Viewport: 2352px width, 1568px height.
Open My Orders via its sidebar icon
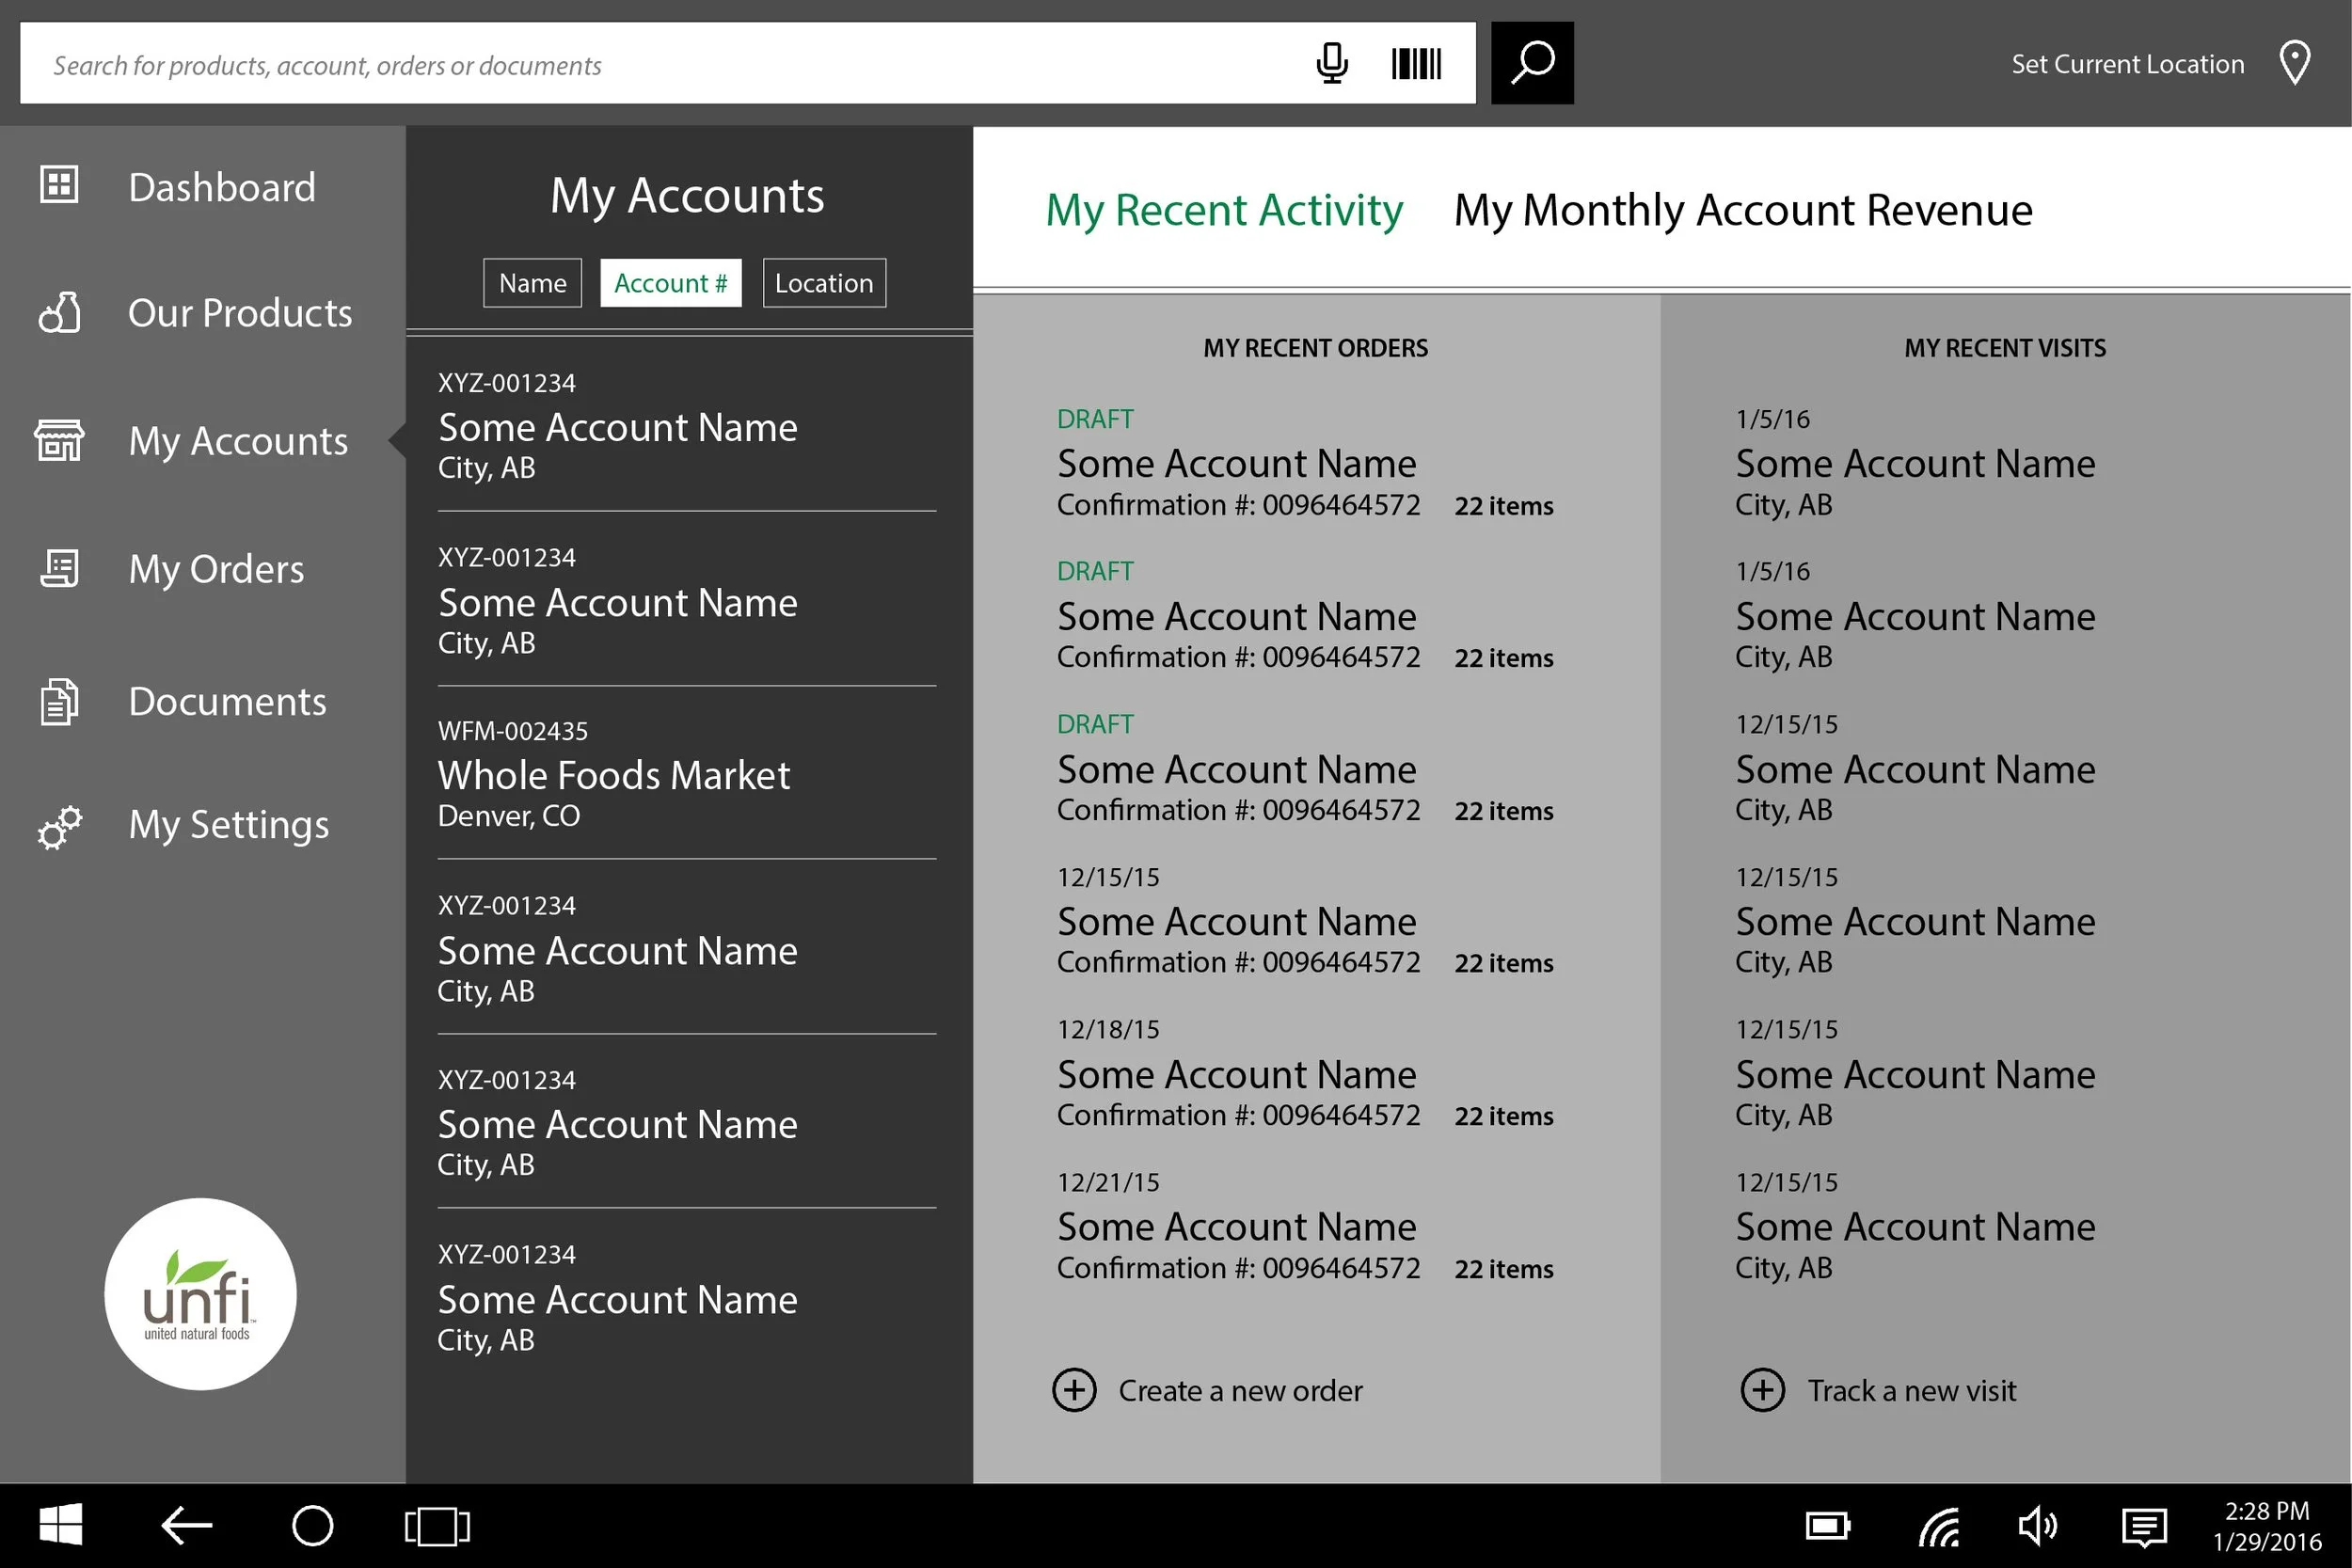(x=58, y=568)
